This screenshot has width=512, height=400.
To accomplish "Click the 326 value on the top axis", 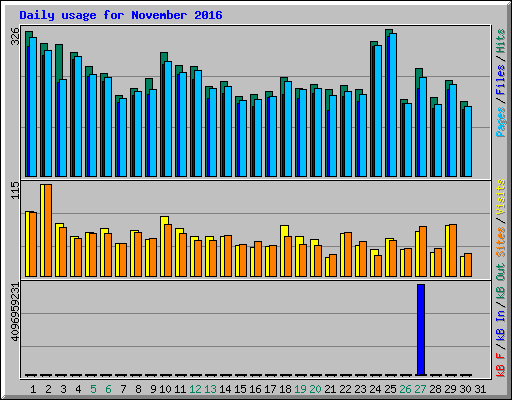I will [x=15, y=36].
